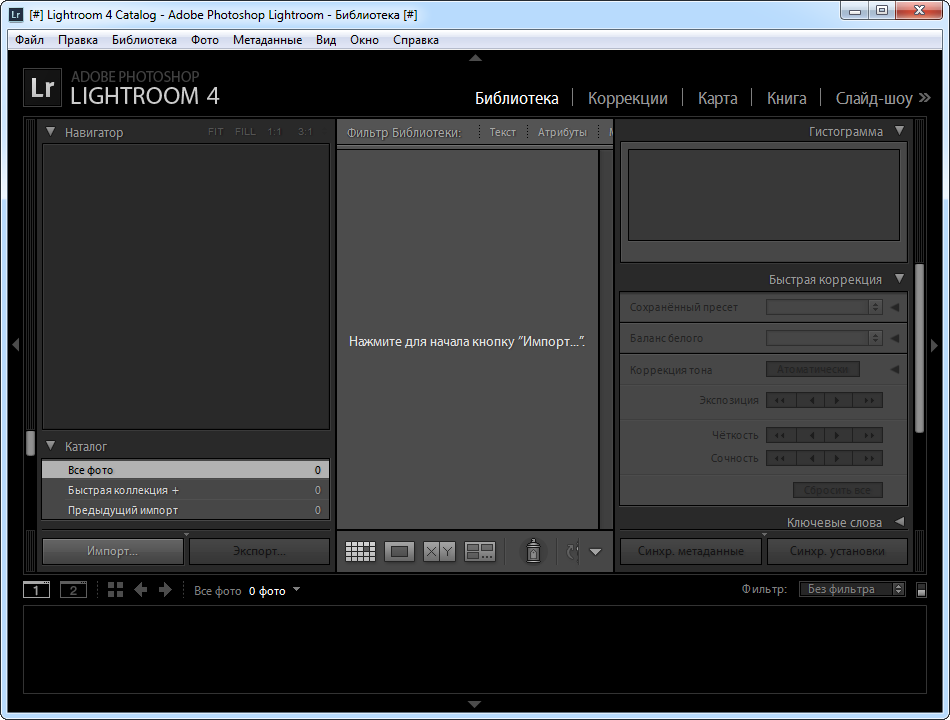The width and height of the screenshot is (950, 720).
Task: Increase Clarity (Чёткость) by small step
Action: click(839, 435)
